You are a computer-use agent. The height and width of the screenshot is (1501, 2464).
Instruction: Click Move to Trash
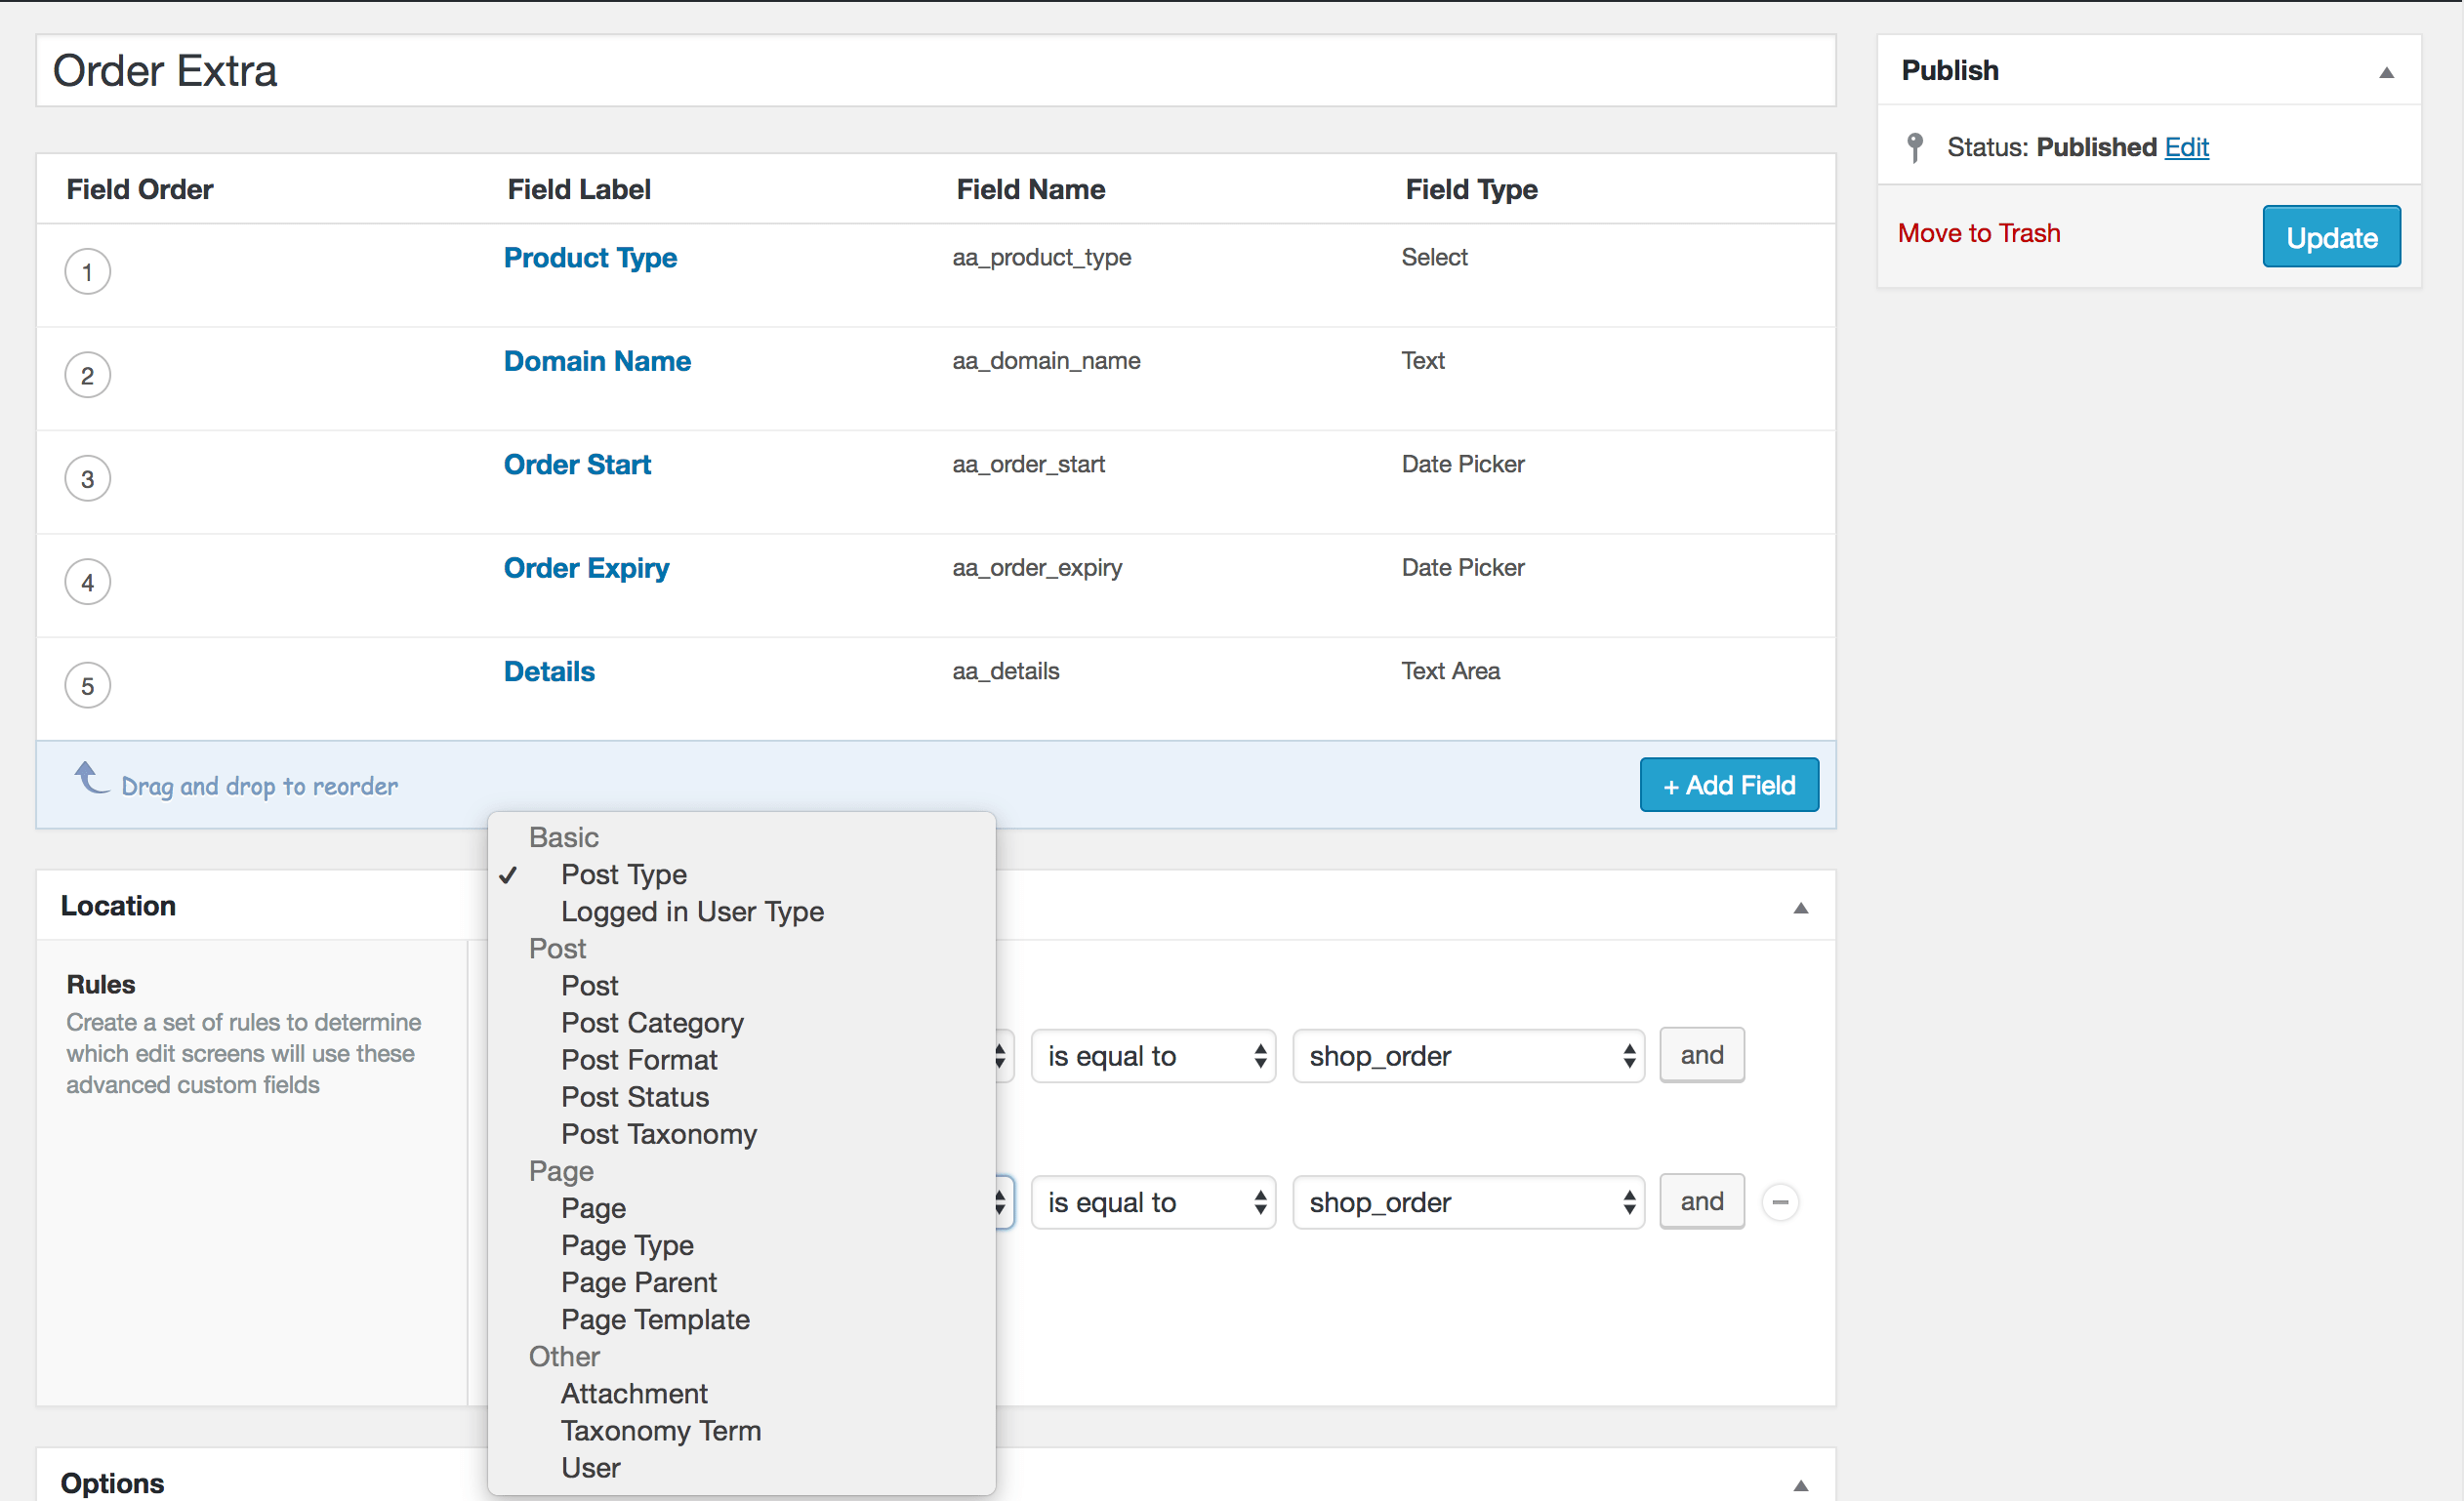[x=1979, y=232]
